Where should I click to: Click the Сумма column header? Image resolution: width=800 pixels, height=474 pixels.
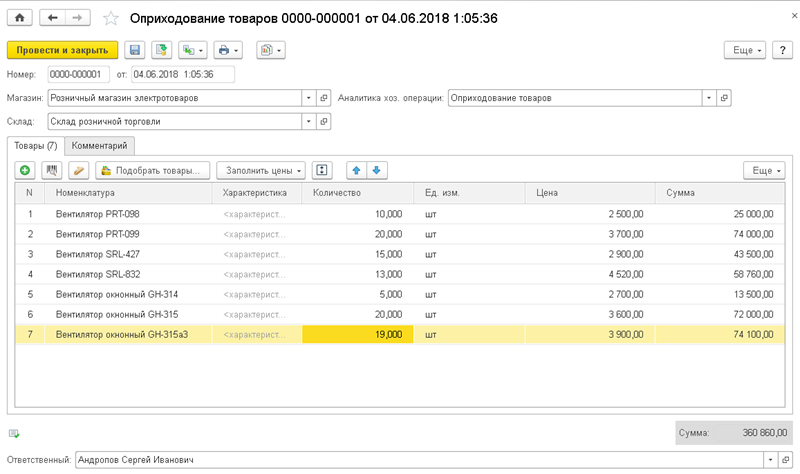pos(719,193)
